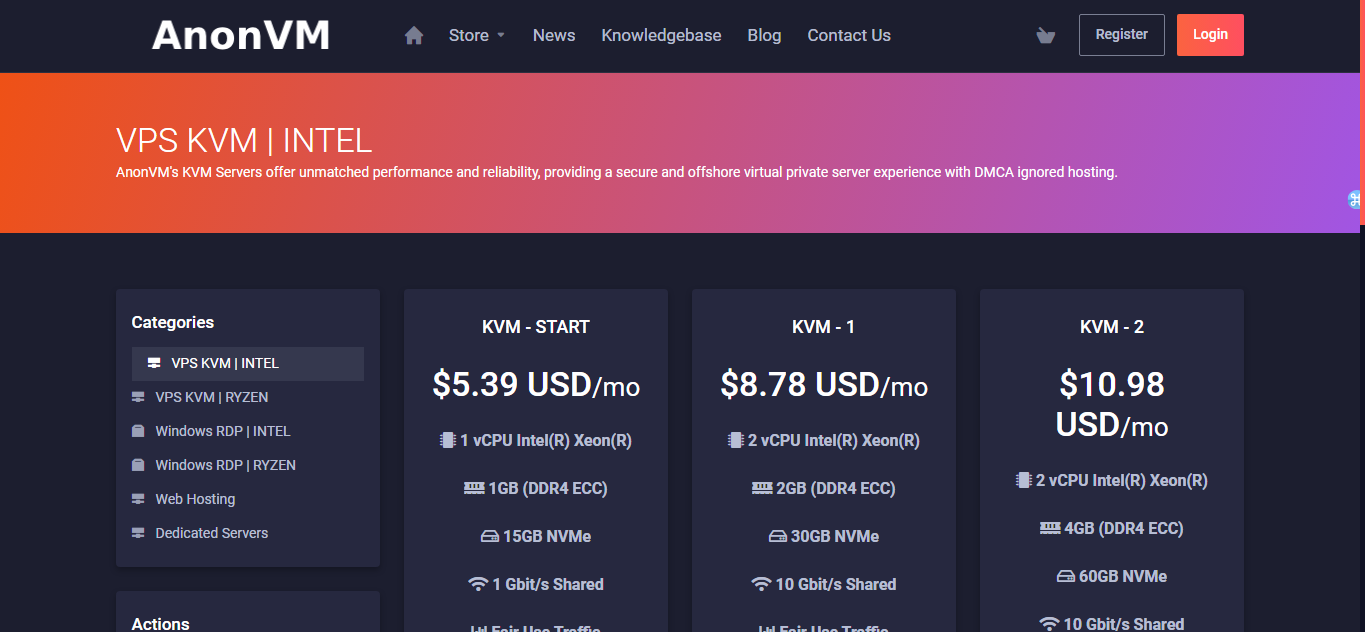
Task: Click drive icon next to 15GB NVMe
Action: pyautogui.click(x=489, y=537)
